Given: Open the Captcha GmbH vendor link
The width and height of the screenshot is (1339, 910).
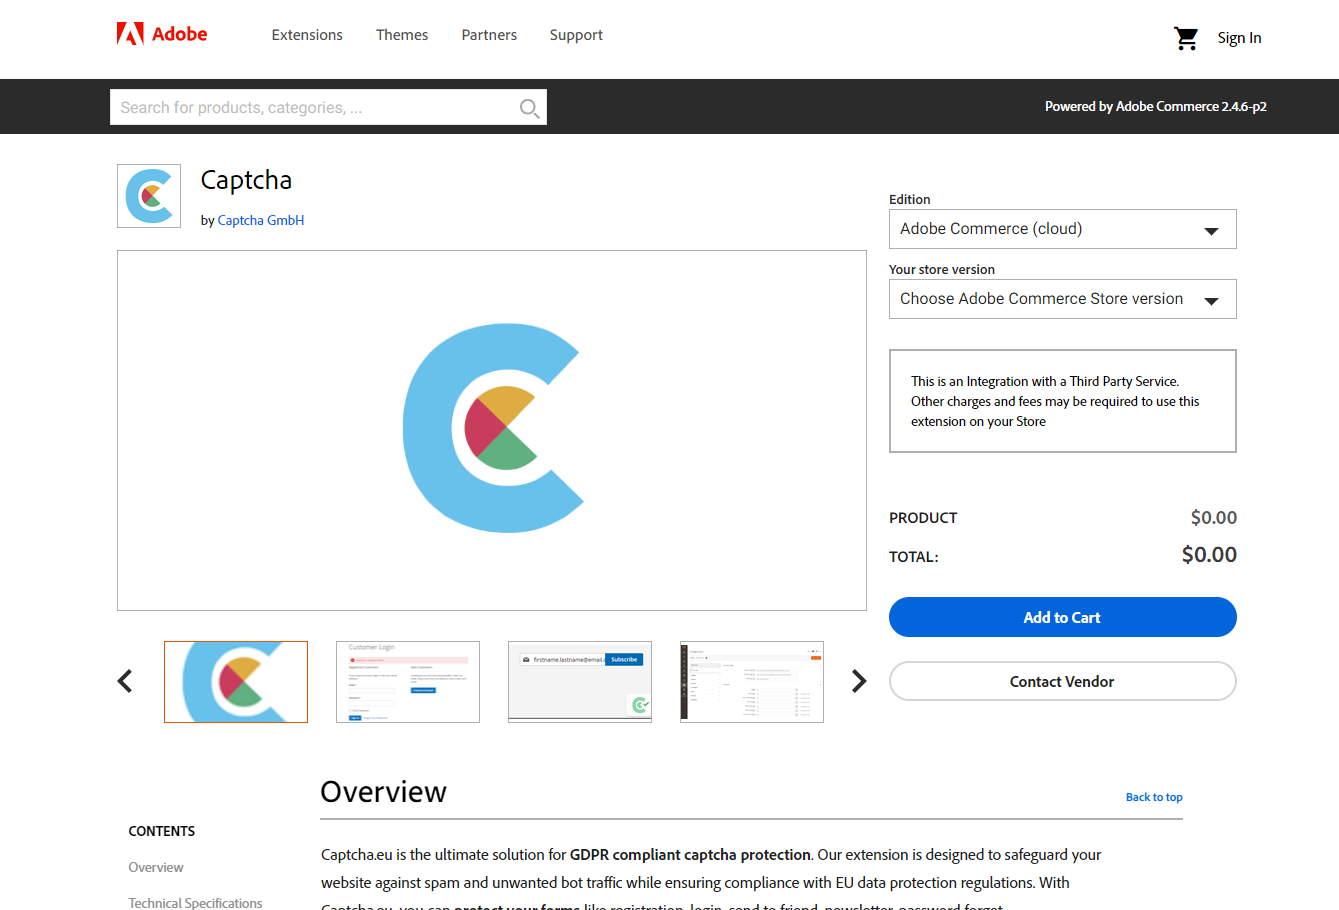Looking at the screenshot, I should tap(261, 220).
